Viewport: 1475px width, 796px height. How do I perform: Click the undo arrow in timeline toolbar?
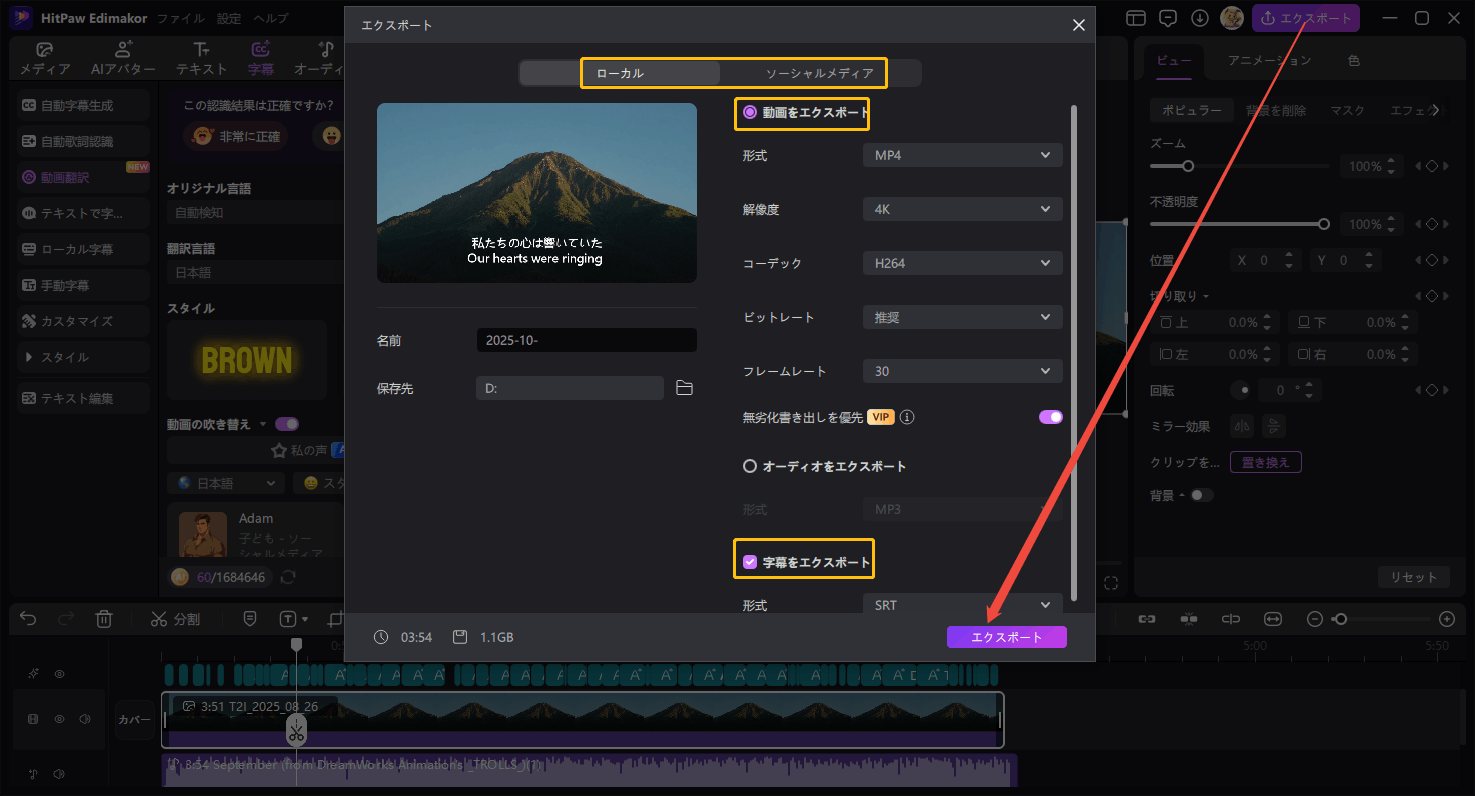coord(28,619)
